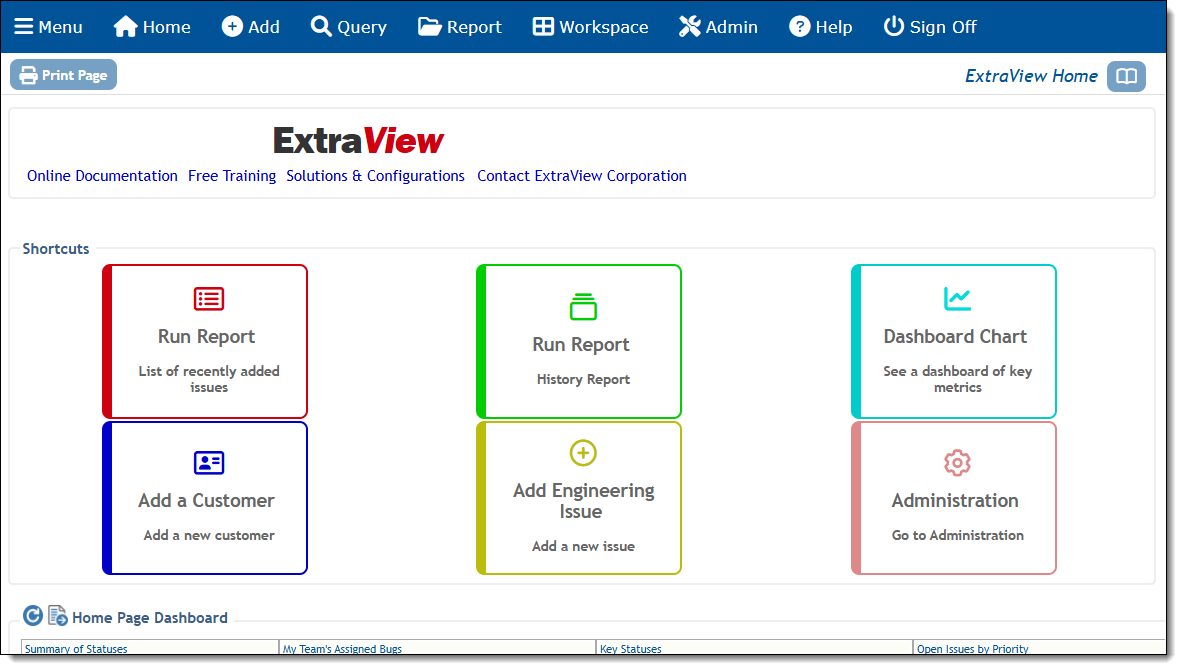Click the blue contact card icon for Add a Customer
The width and height of the screenshot is (1182, 670).
pyautogui.click(x=208, y=463)
